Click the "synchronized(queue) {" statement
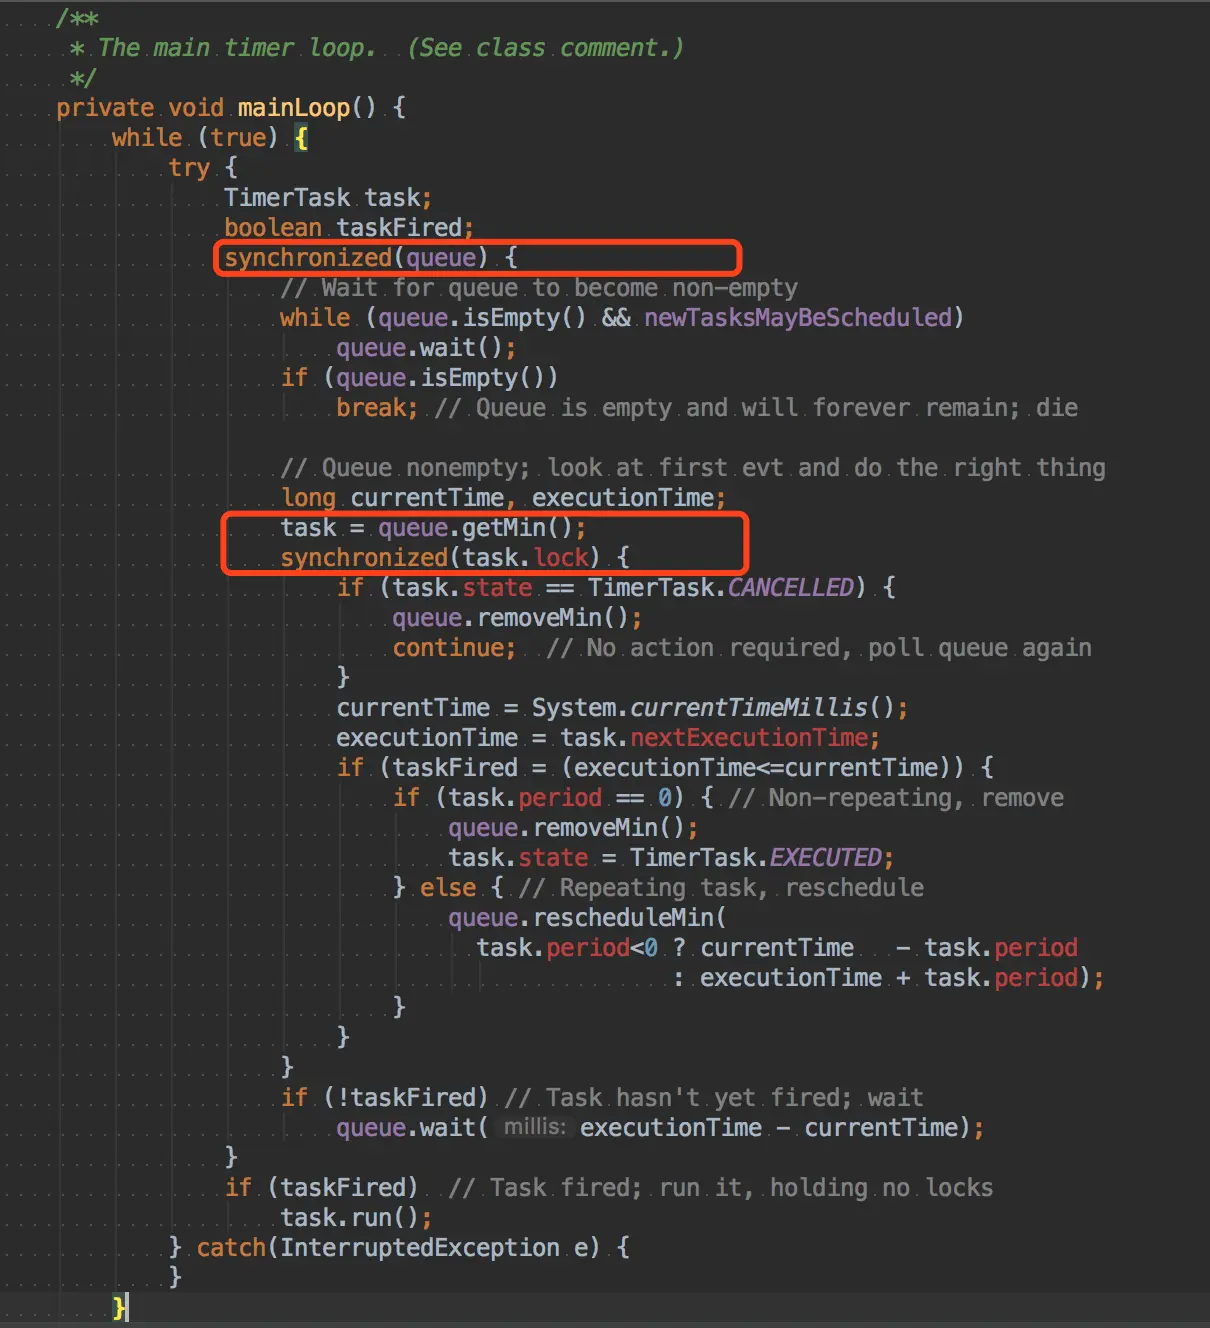 (371, 258)
